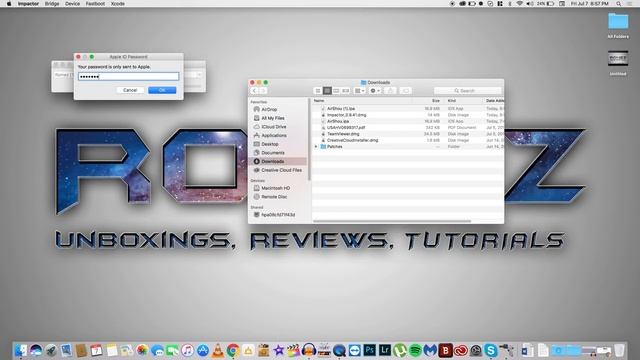Open Messages from the Dock
Viewport: 640px width, 360px height.
[157, 350]
